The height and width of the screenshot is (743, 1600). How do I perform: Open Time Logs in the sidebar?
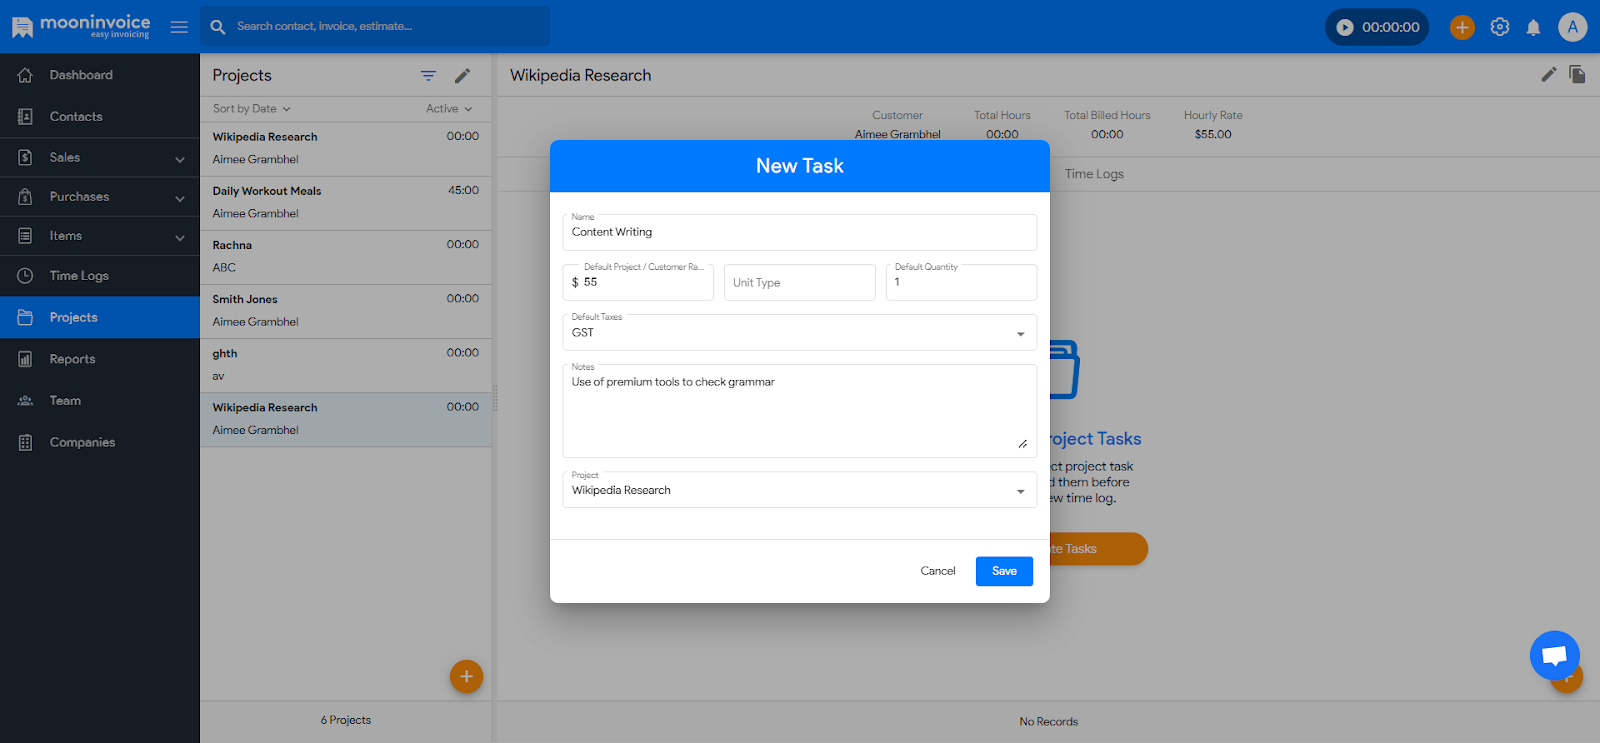click(x=79, y=276)
